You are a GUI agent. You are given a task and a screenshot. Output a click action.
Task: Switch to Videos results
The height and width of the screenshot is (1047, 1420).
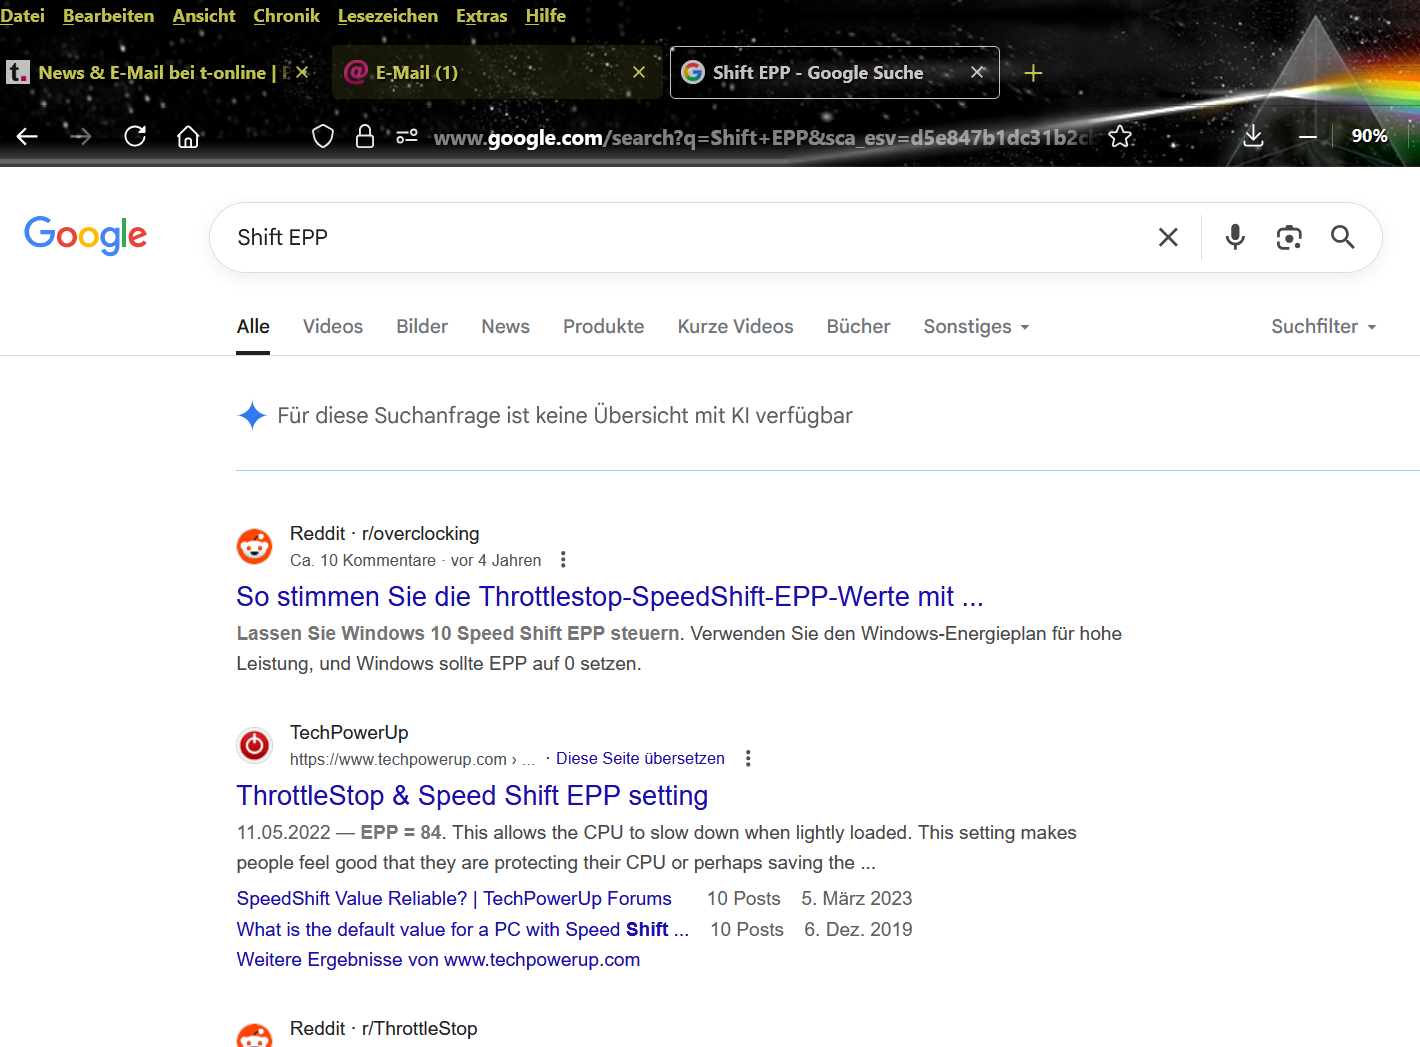[333, 326]
